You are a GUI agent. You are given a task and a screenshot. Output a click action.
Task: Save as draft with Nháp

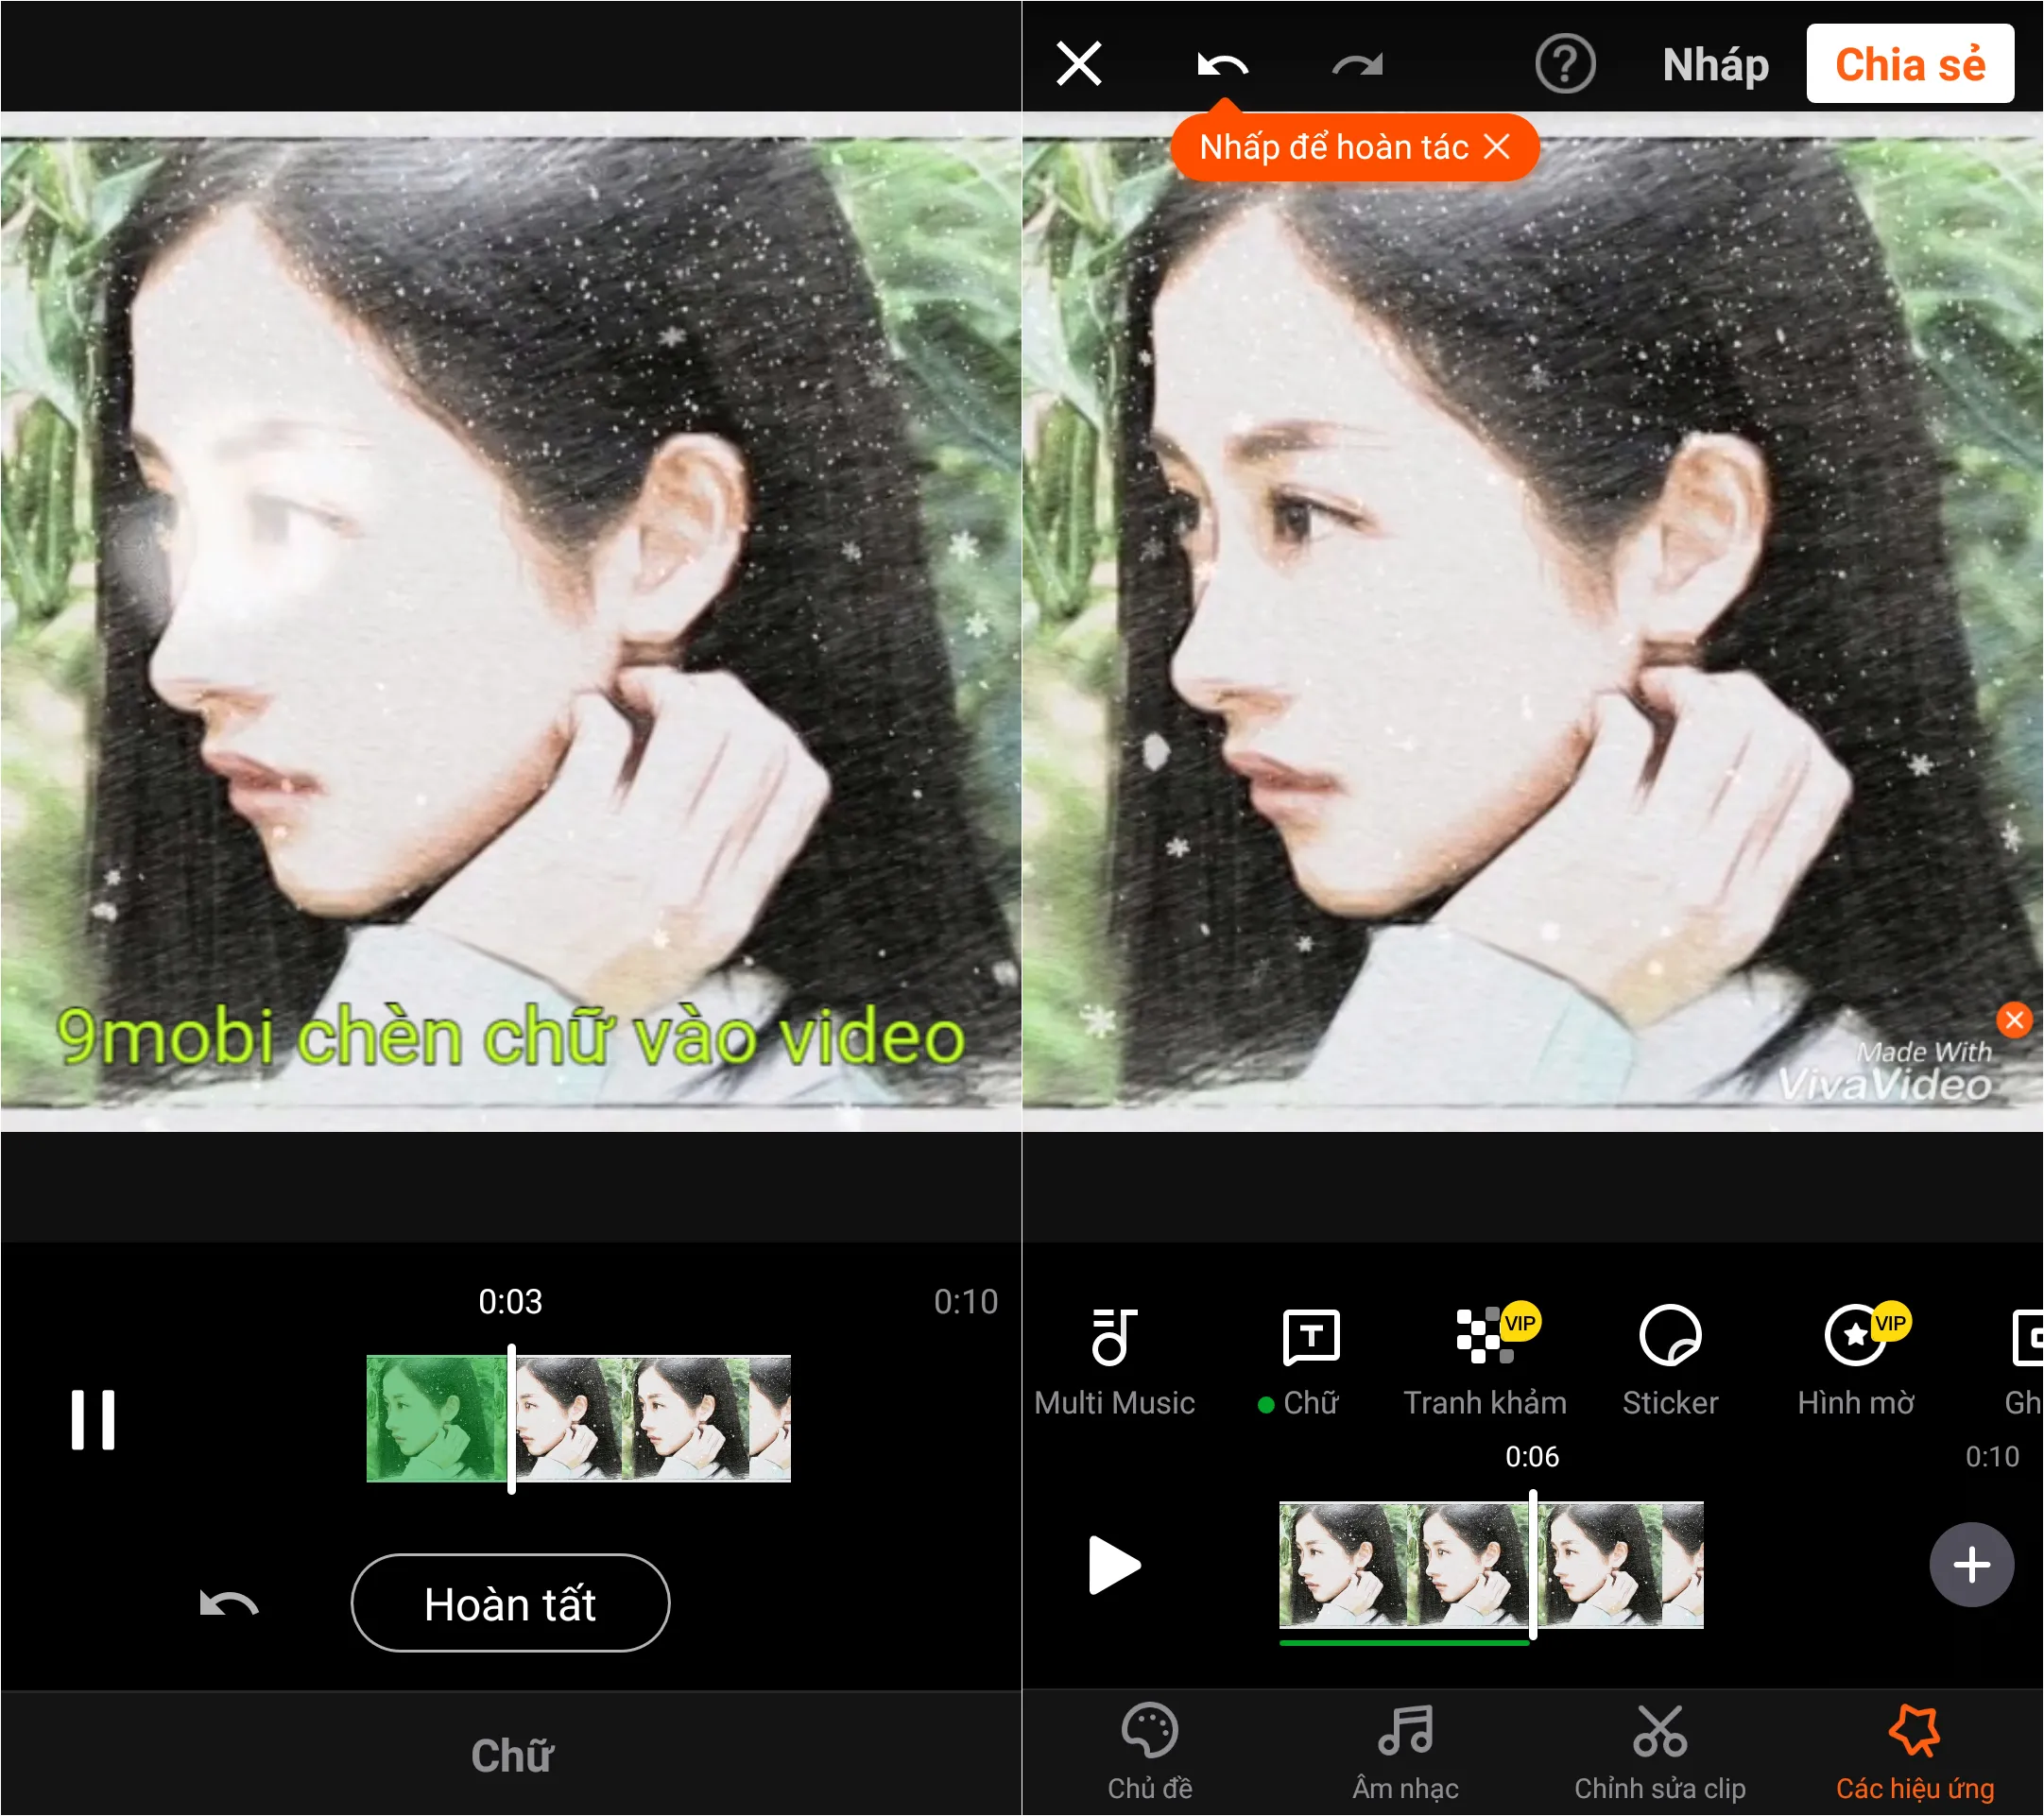tap(1715, 65)
